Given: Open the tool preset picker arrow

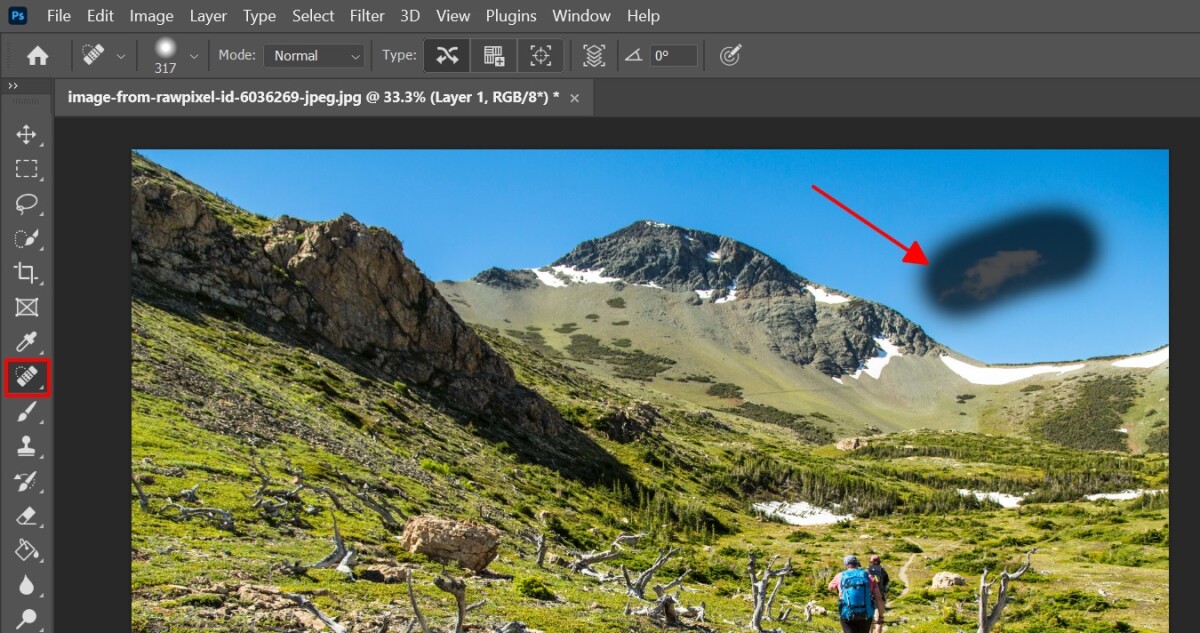Looking at the screenshot, I should click(121, 56).
